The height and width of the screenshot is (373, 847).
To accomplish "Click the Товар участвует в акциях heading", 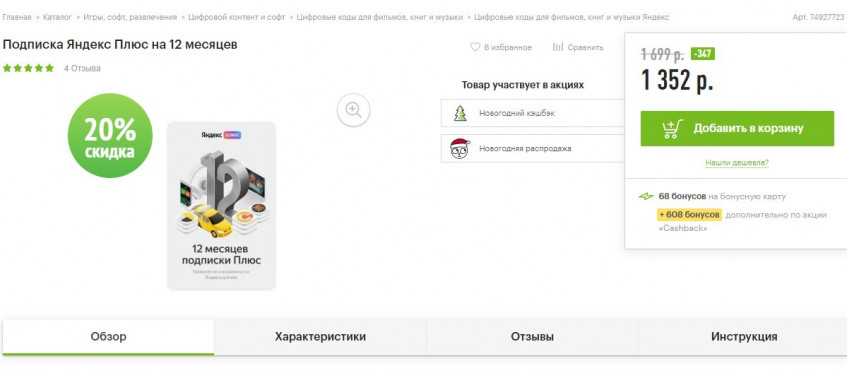I will 523,85.
